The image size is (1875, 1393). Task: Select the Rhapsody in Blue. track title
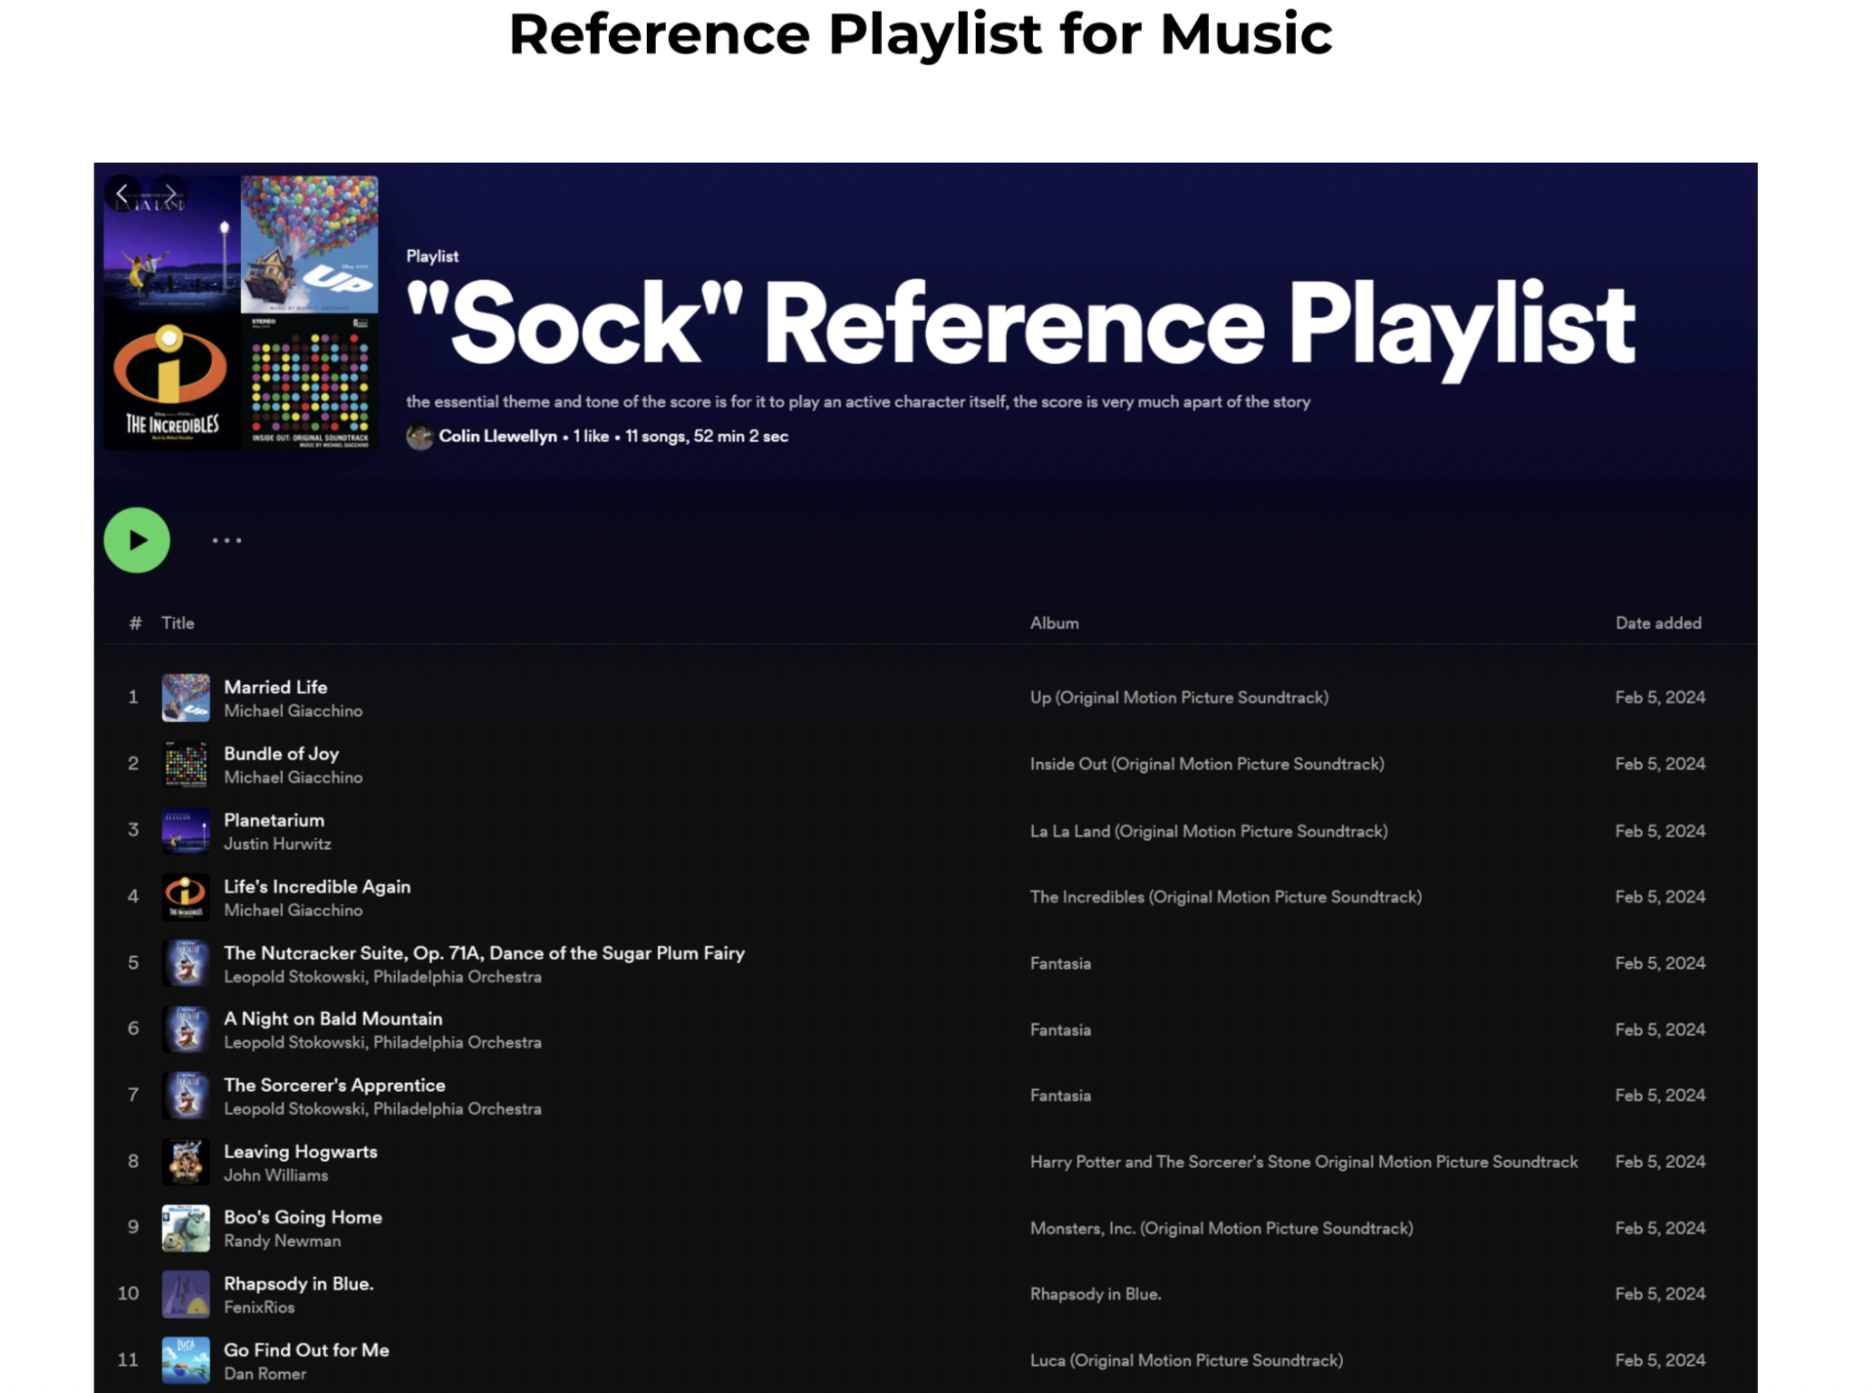tap(298, 1283)
